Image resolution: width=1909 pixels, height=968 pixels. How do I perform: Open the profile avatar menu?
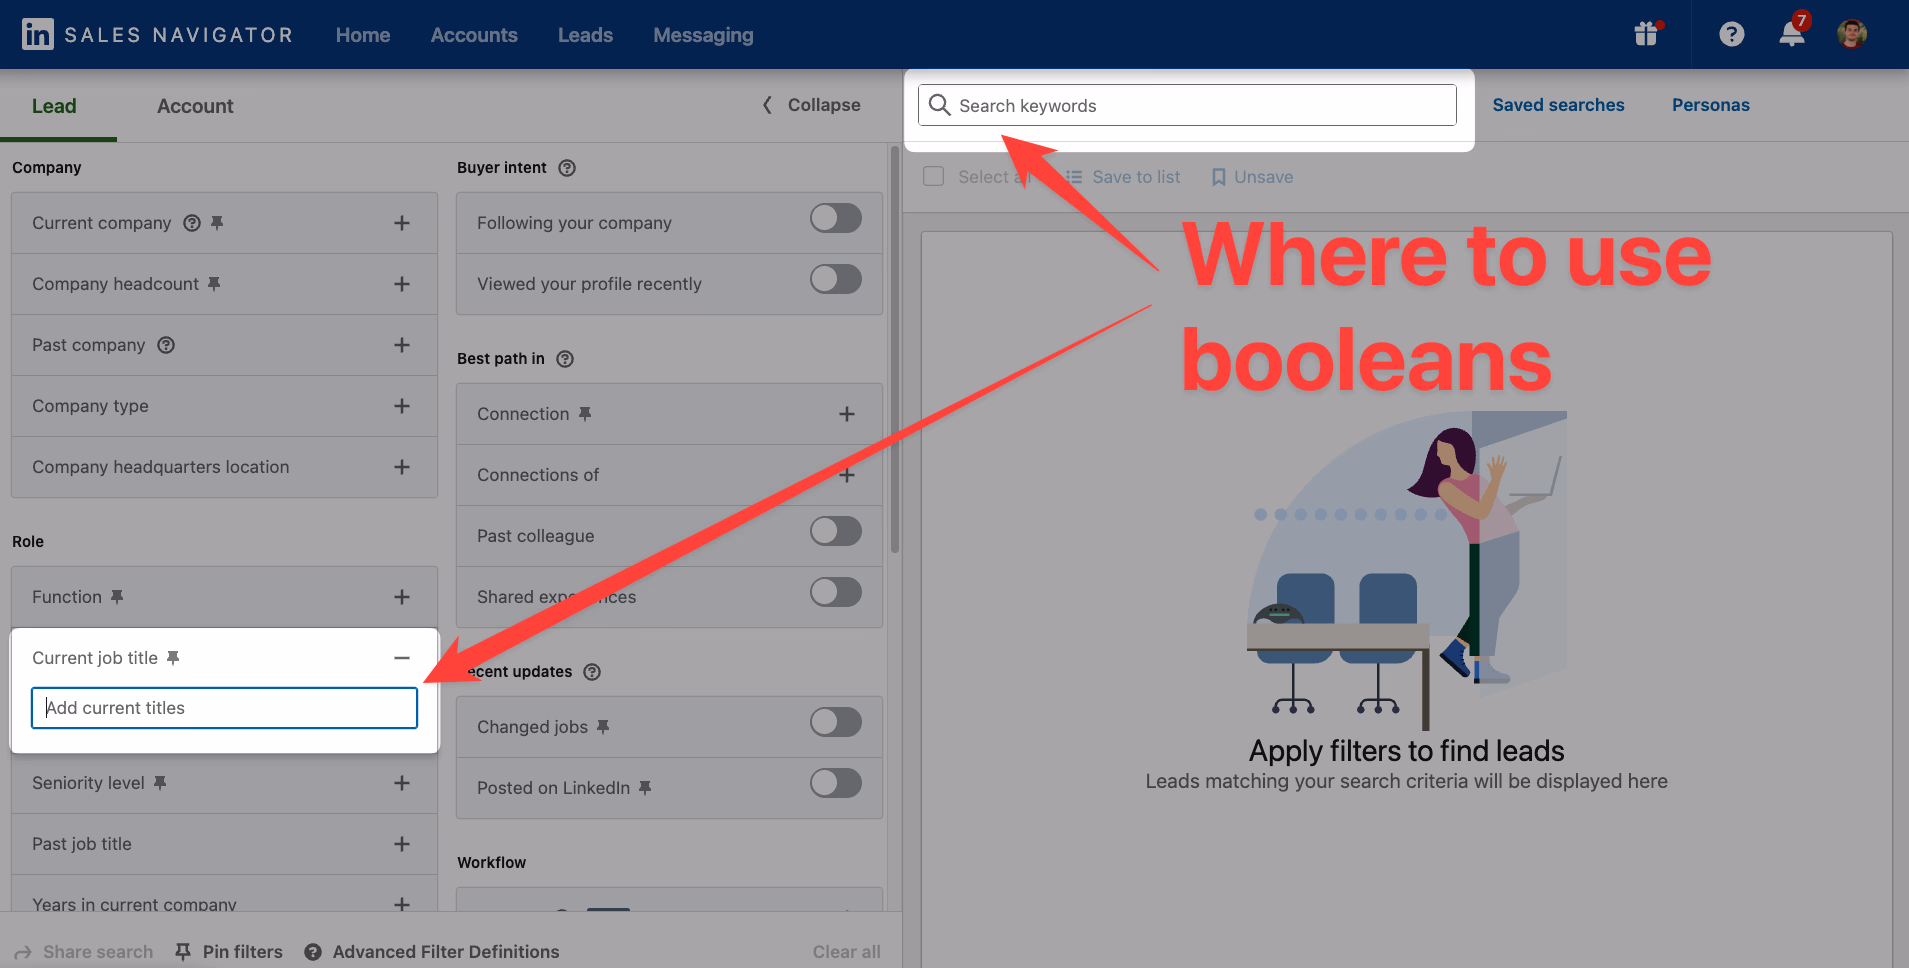1852,34
